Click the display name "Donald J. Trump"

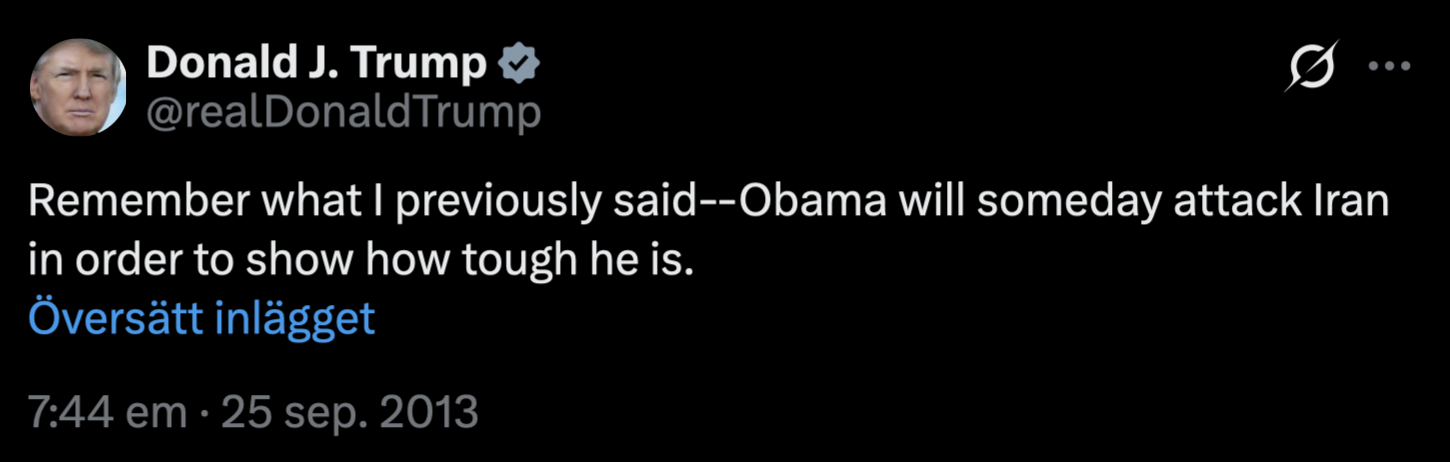tap(317, 65)
